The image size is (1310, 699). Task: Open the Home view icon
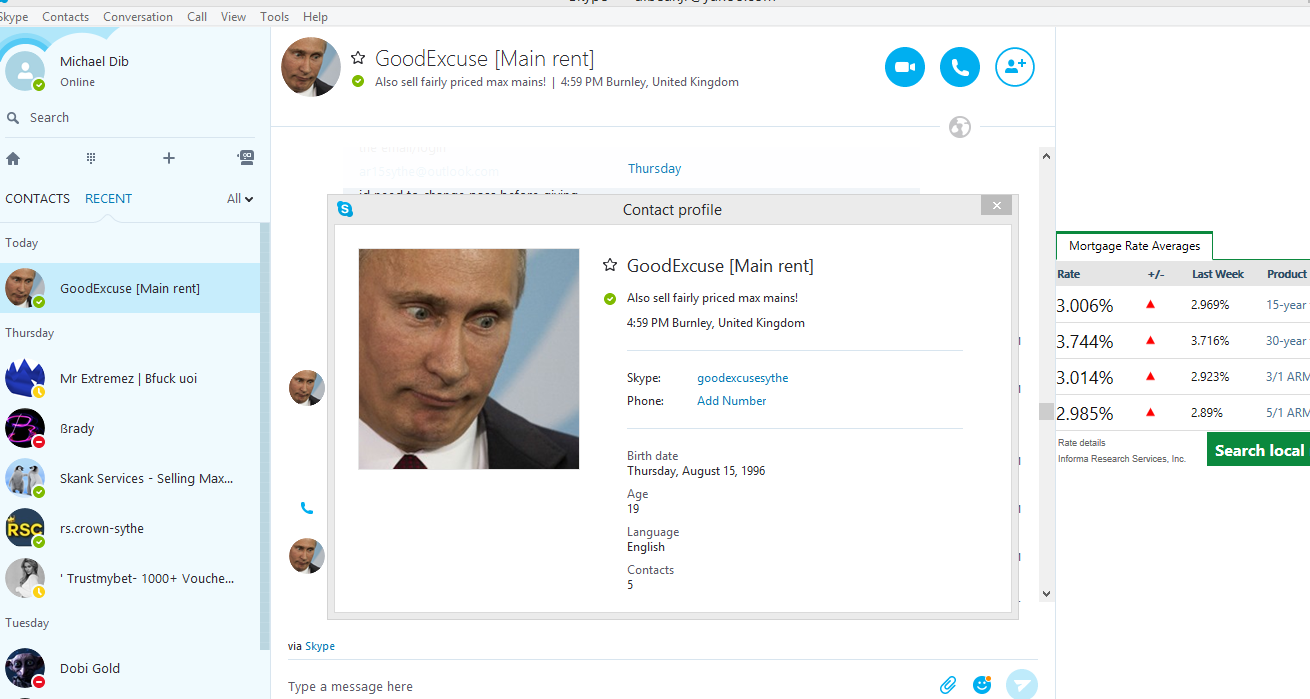click(13, 158)
